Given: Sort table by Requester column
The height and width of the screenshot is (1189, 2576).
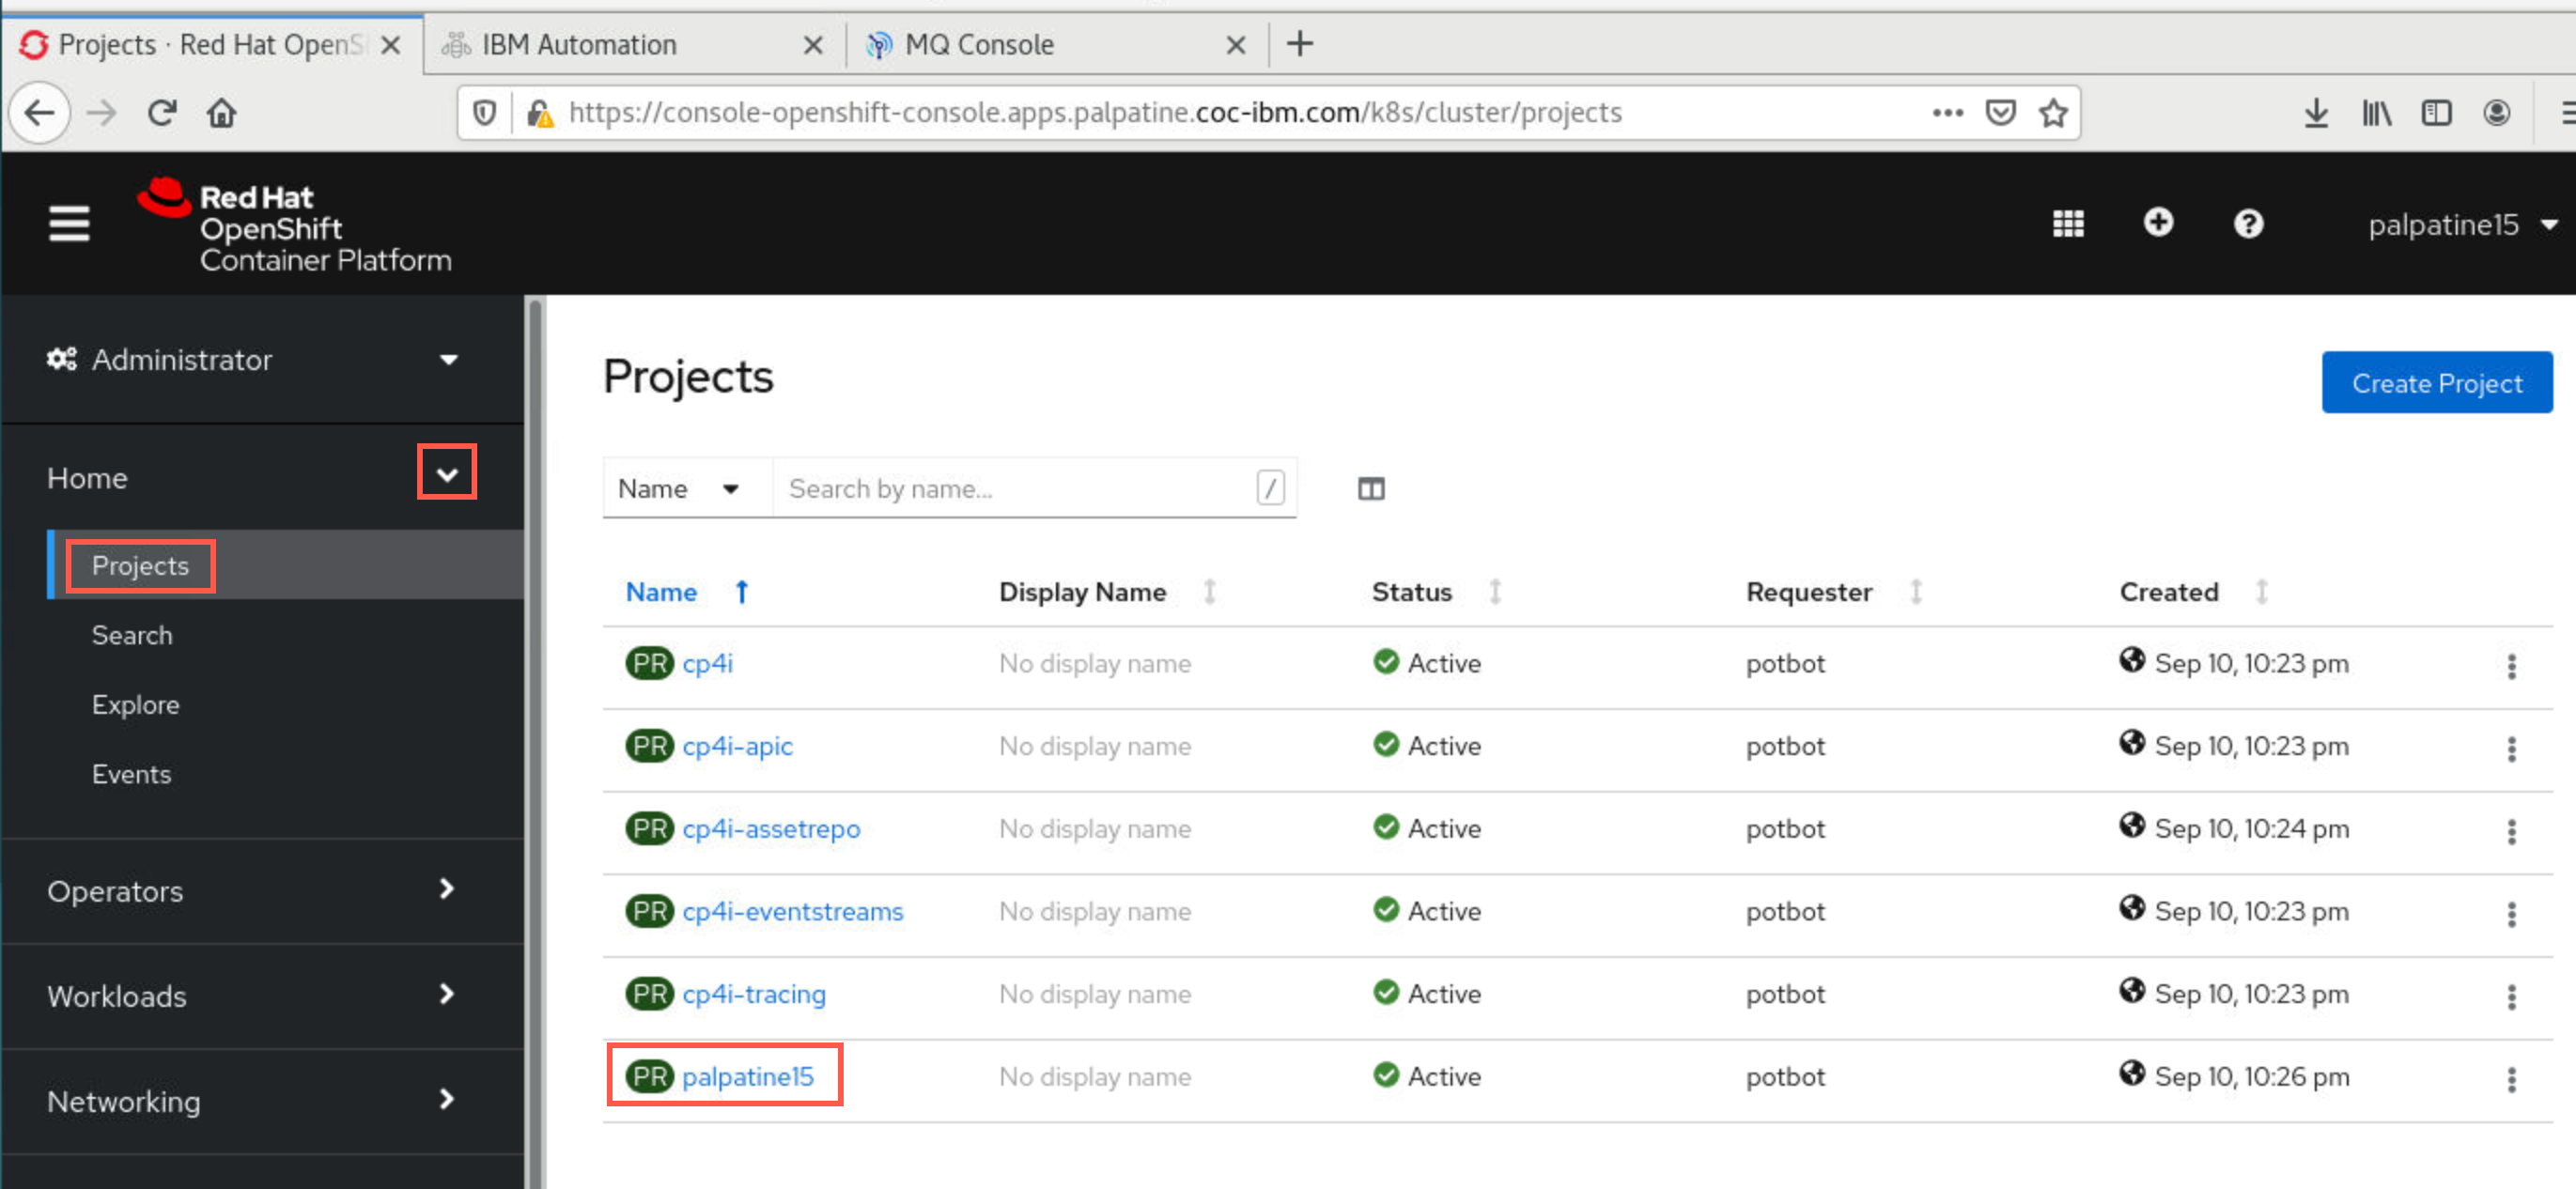Looking at the screenshot, I should pos(1808,592).
